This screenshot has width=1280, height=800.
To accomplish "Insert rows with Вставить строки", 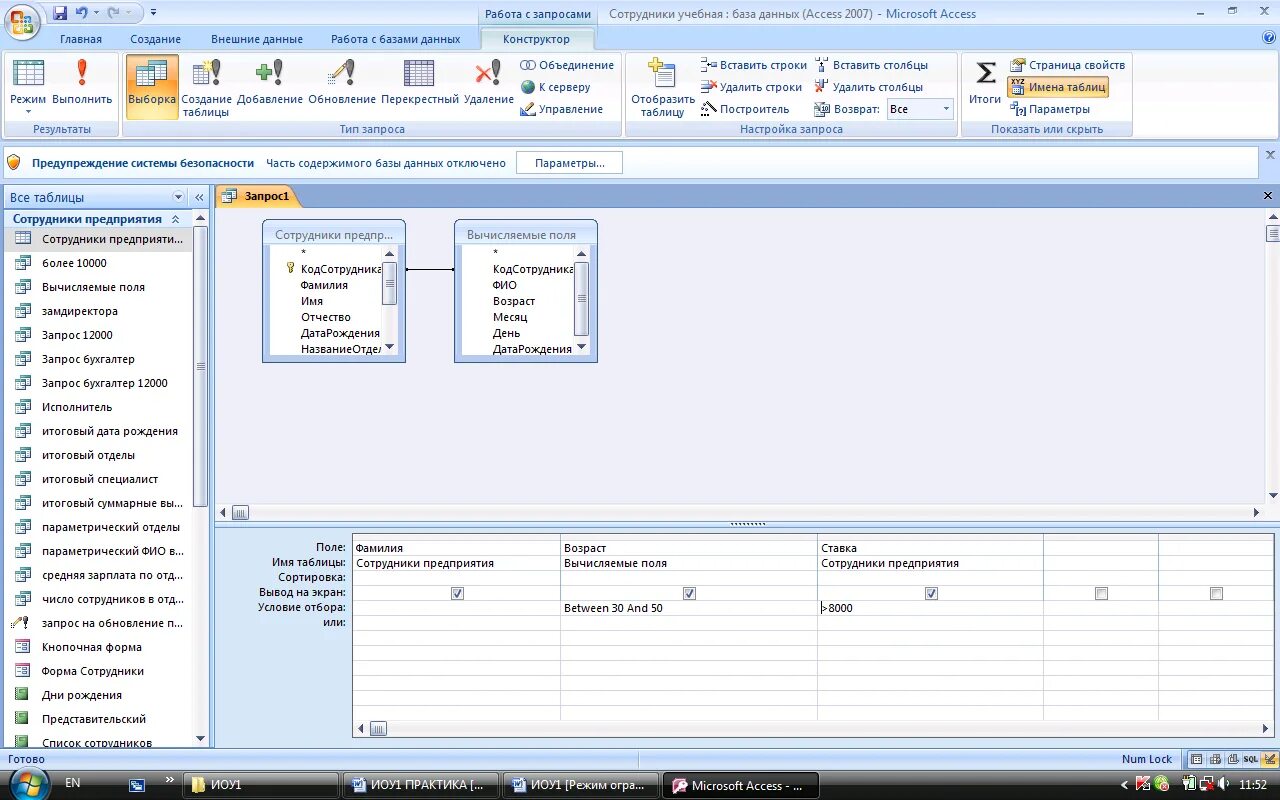I will click(754, 65).
